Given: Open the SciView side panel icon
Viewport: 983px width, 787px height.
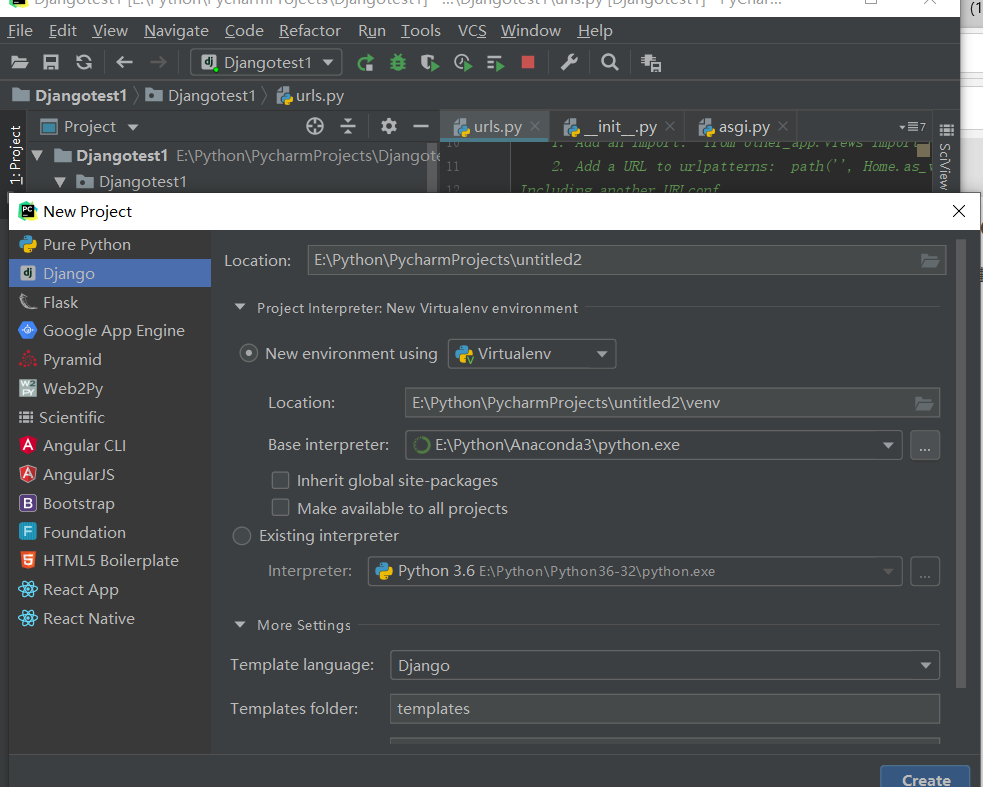Looking at the screenshot, I should [946, 157].
